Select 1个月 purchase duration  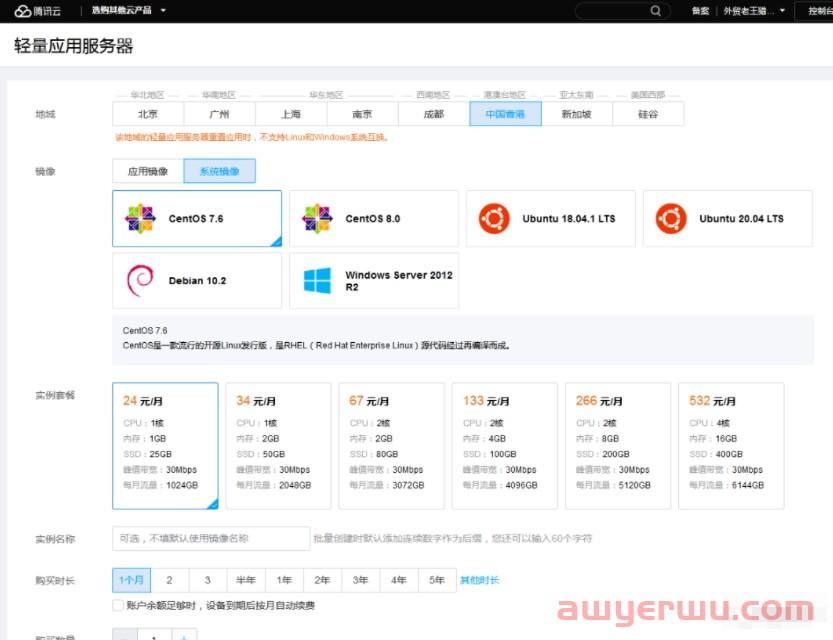click(x=131, y=580)
